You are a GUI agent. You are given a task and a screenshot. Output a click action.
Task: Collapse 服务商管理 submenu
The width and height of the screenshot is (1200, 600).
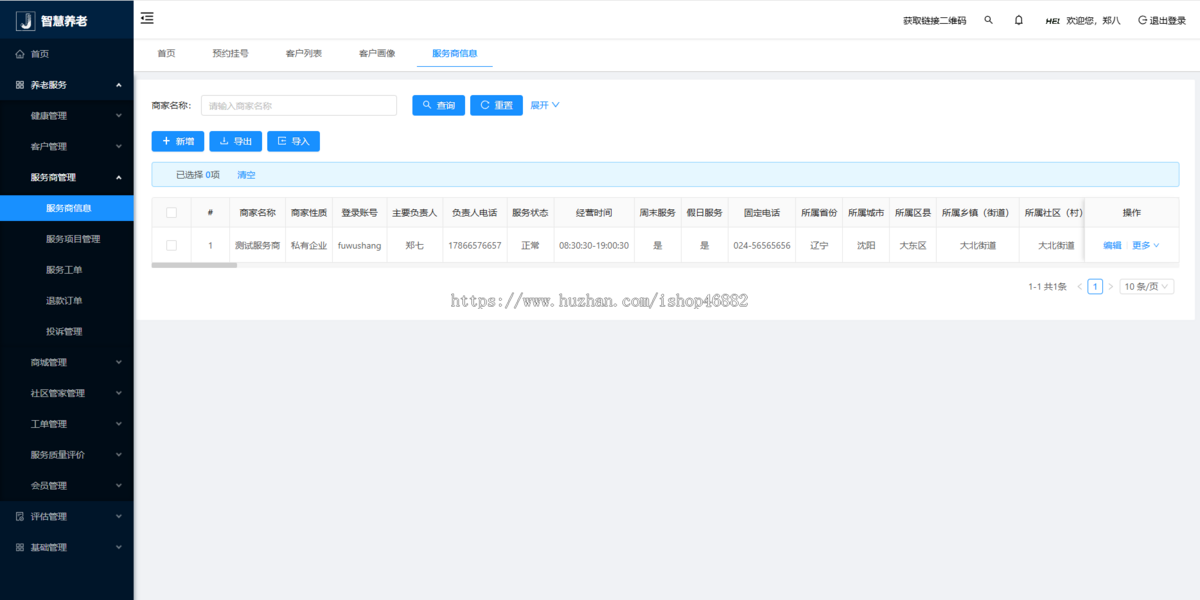point(66,178)
